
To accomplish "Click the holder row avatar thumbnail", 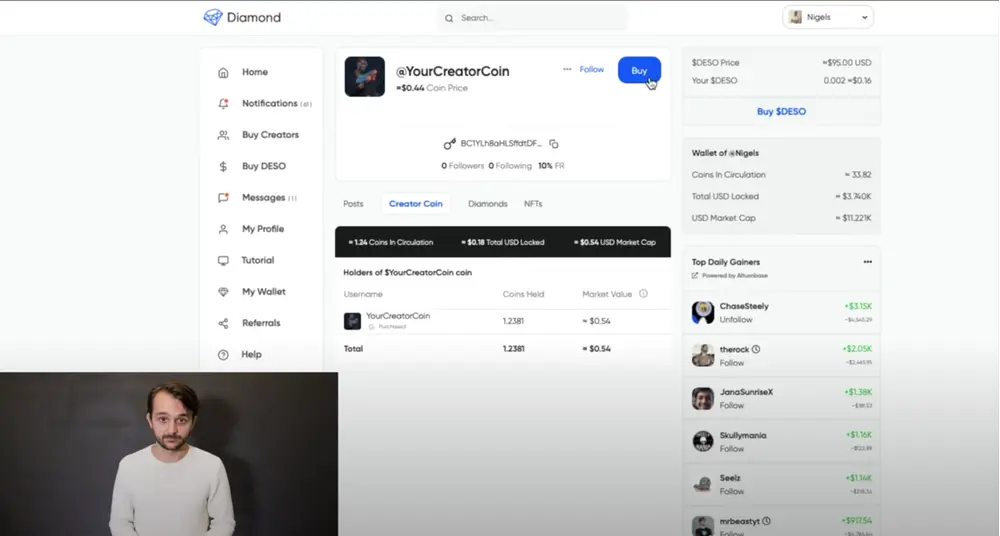I will coord(353,321).
